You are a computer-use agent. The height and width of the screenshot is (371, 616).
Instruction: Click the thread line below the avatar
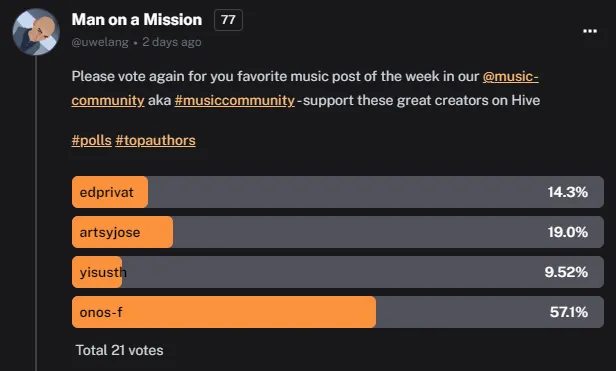(x=36, y=213)
